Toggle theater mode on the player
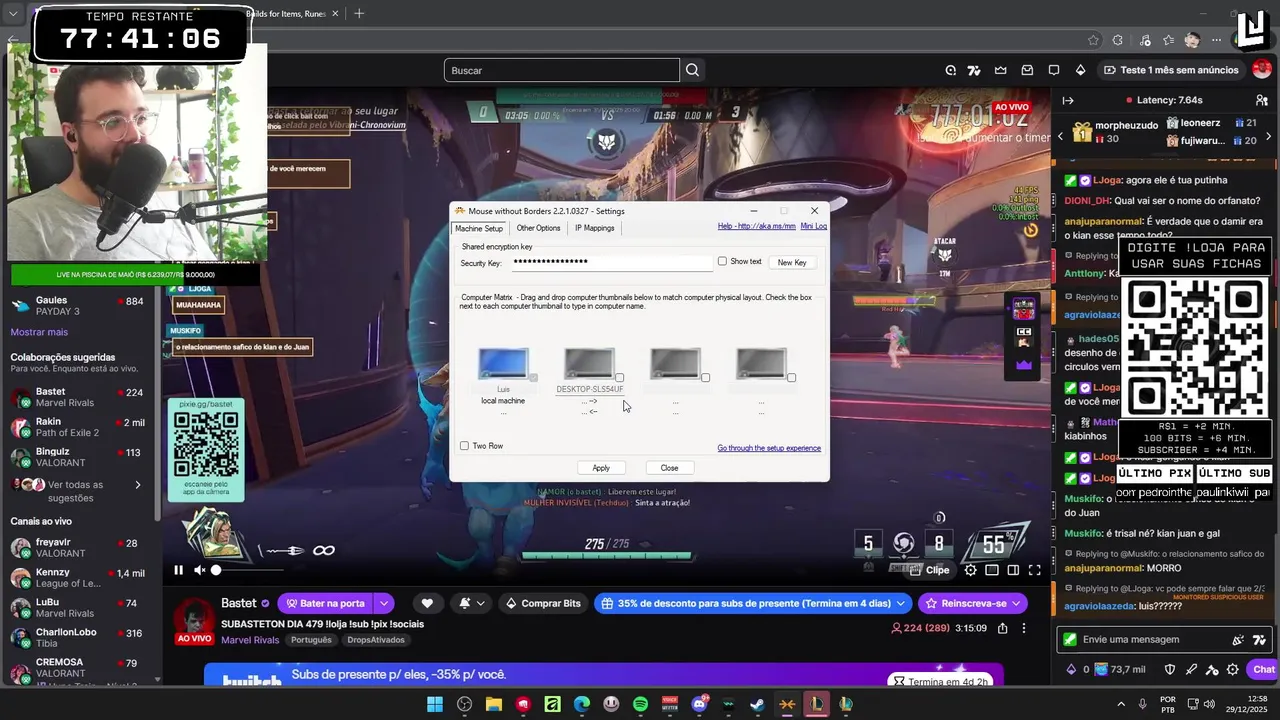This screenshot has width=1280, height=720. 1013,570
